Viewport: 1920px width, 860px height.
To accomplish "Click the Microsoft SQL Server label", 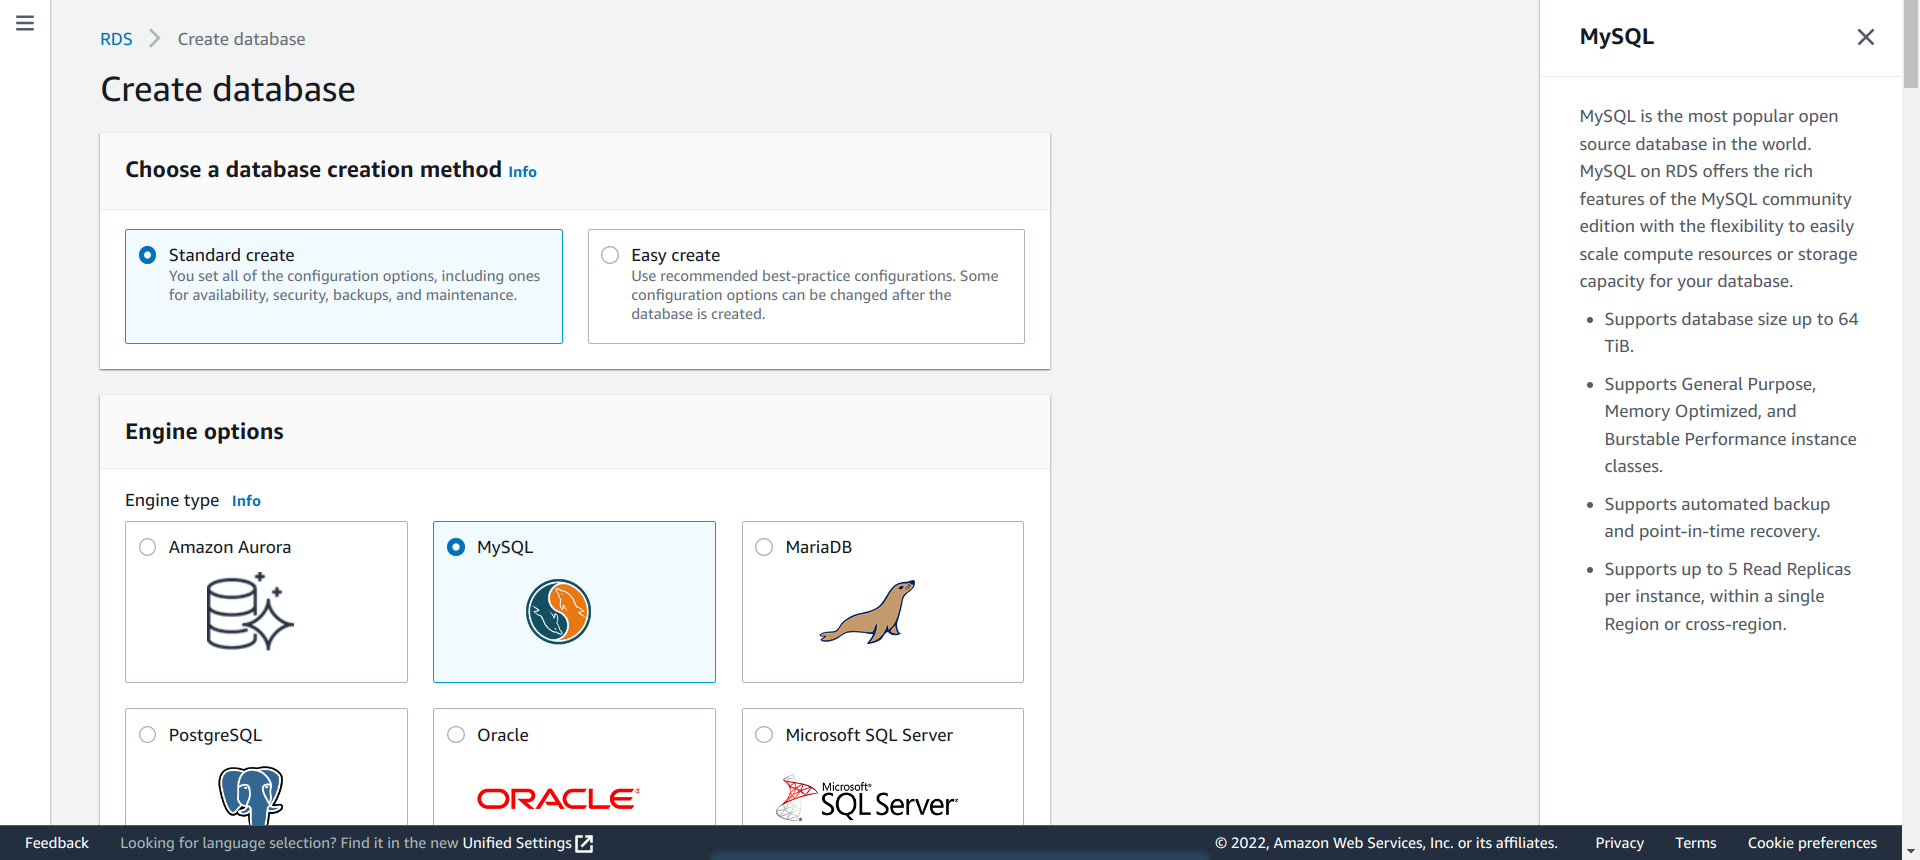I will [869, 735].
